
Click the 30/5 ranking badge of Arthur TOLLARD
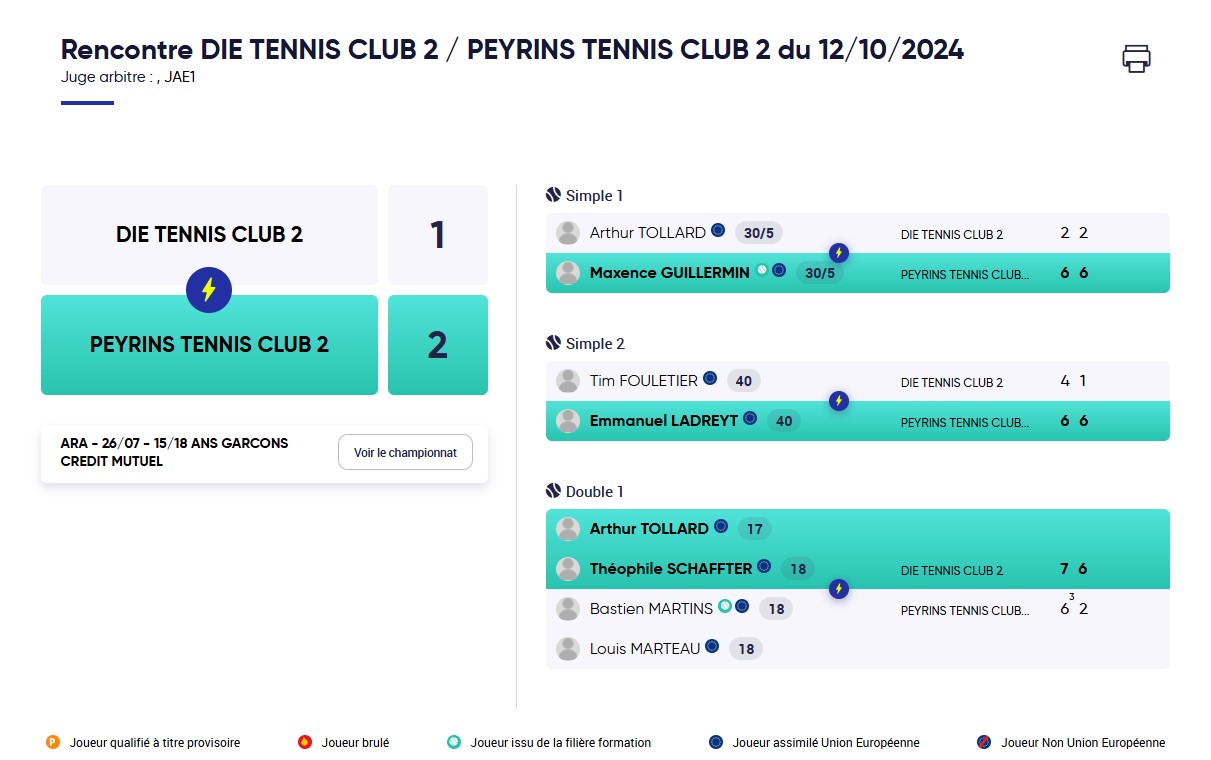(759, 233)
